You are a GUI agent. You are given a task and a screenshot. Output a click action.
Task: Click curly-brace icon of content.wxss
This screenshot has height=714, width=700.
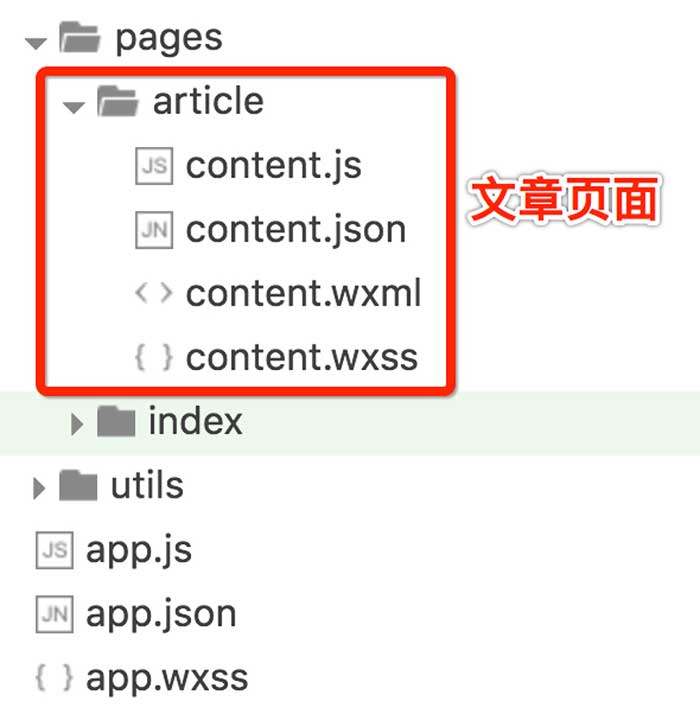click(x=154, y=357)
